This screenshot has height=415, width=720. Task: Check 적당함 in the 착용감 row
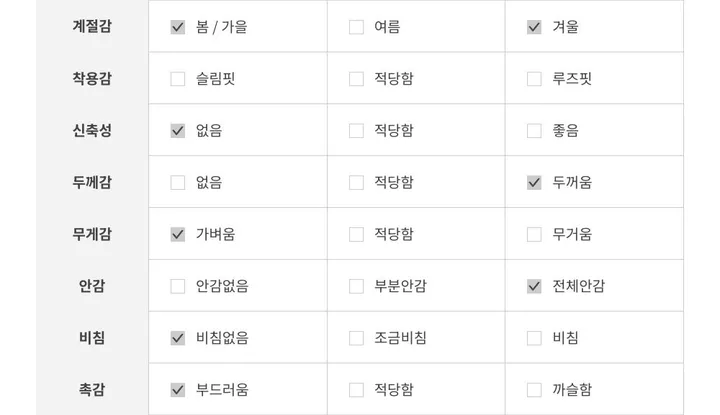(x=356, y=79)
